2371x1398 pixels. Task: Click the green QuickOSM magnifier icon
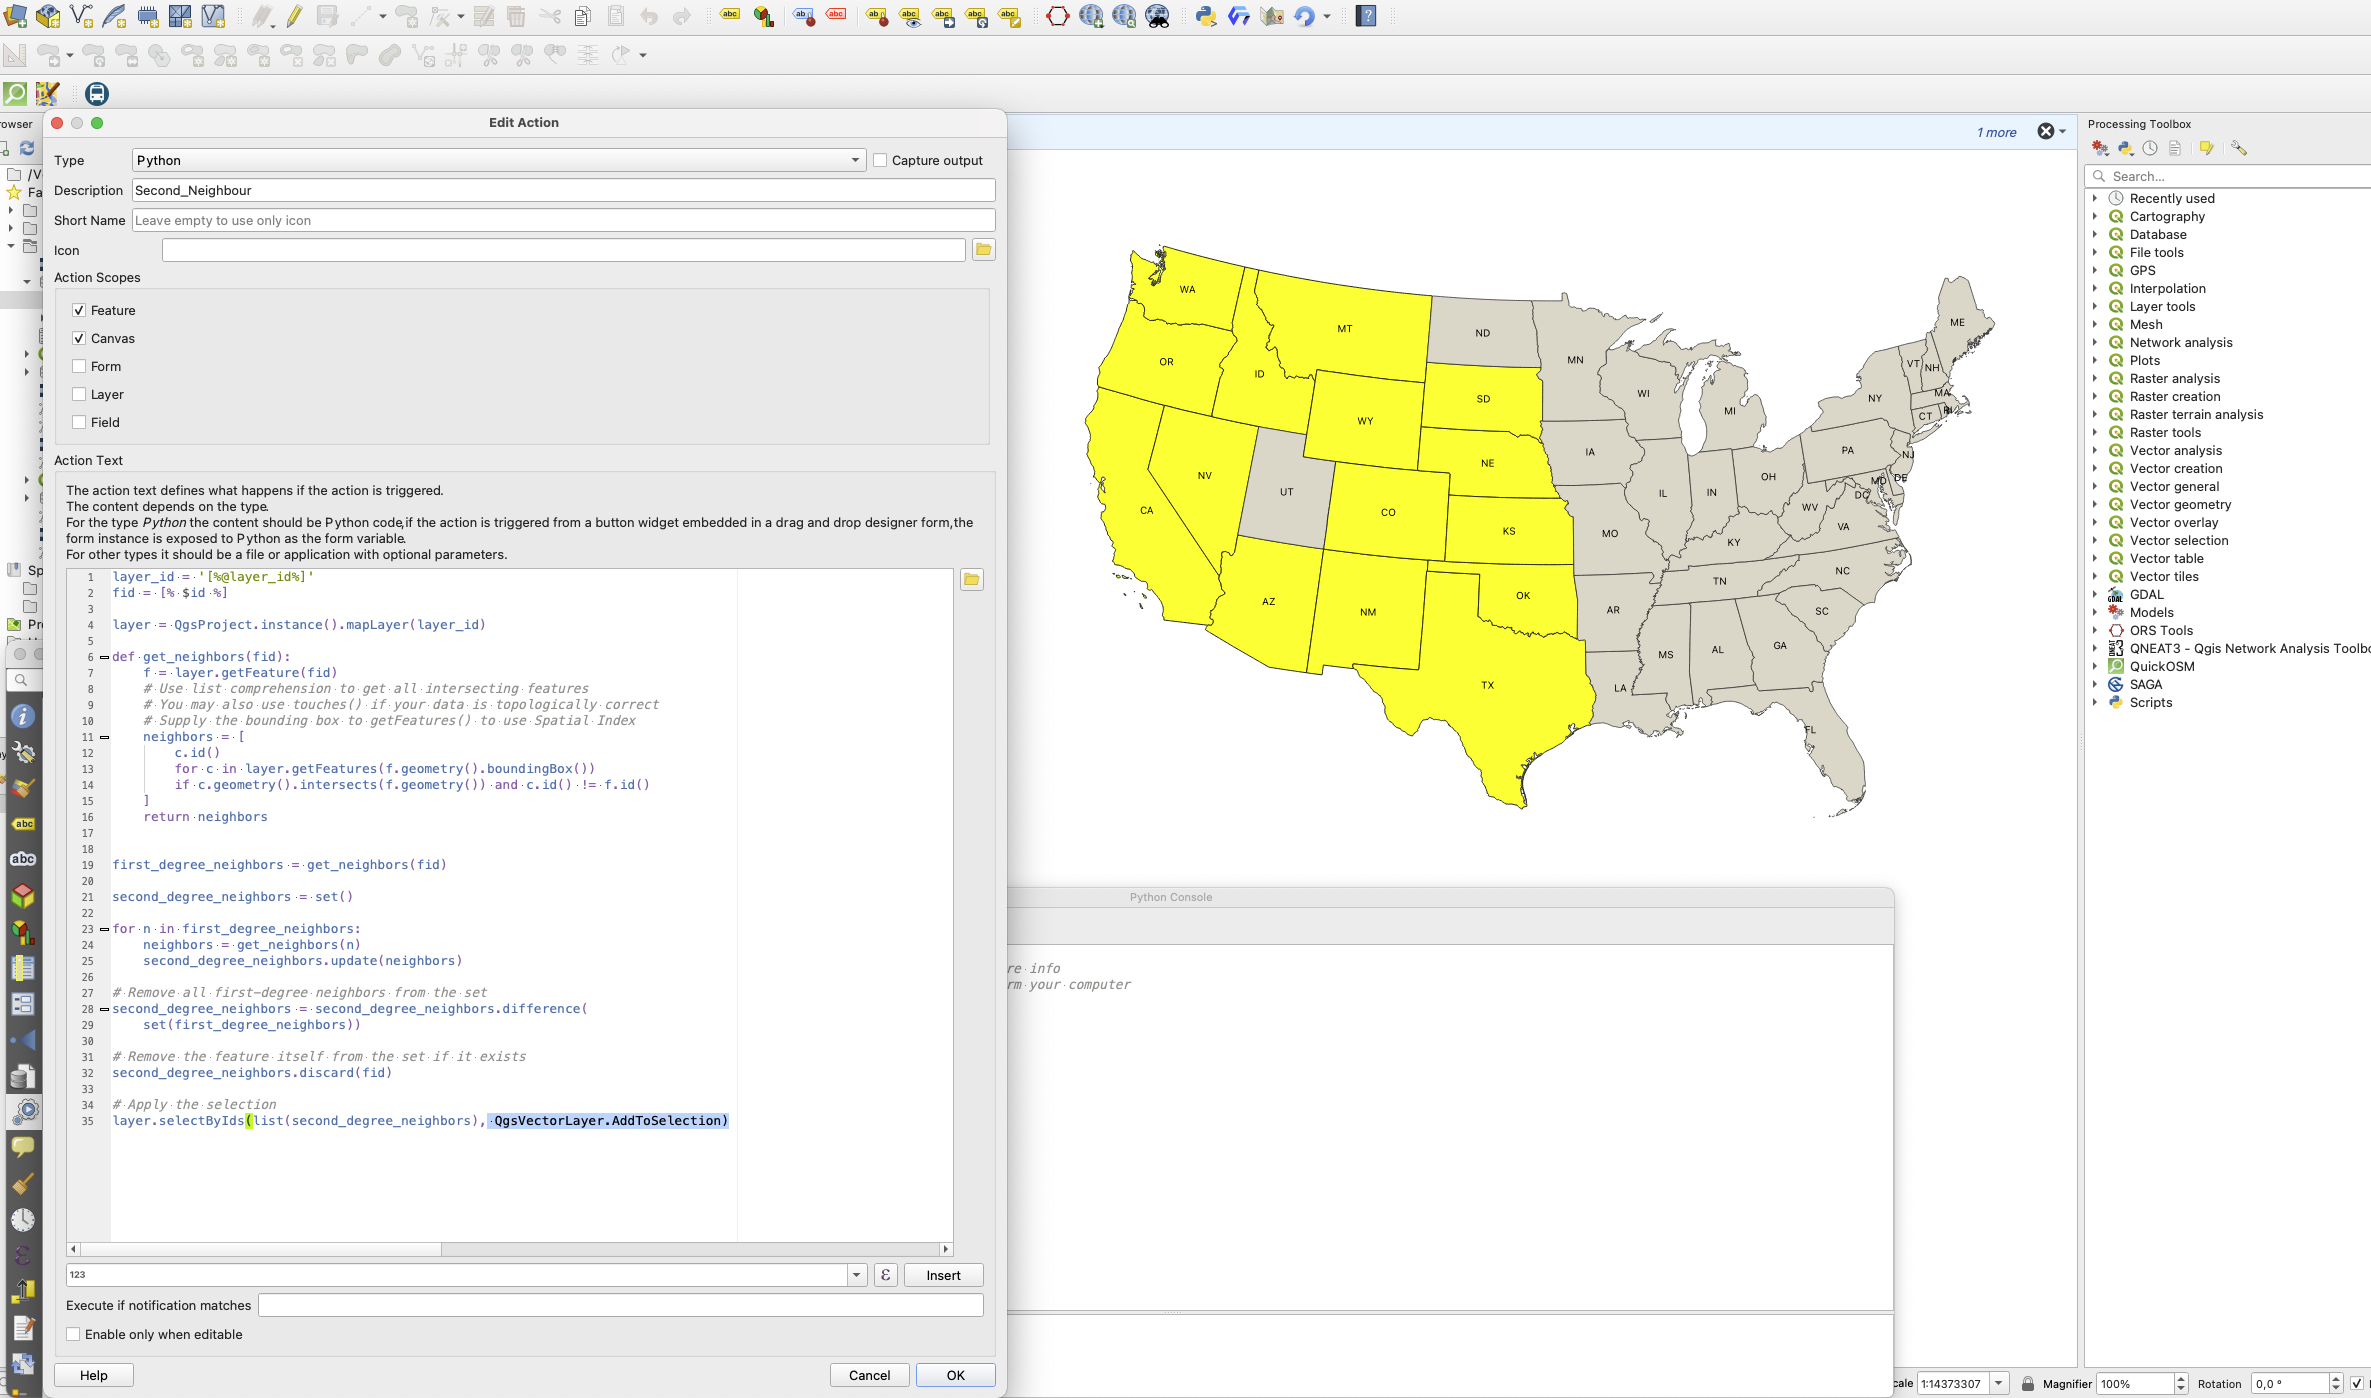pyautogui.click(x=16, y=94)
